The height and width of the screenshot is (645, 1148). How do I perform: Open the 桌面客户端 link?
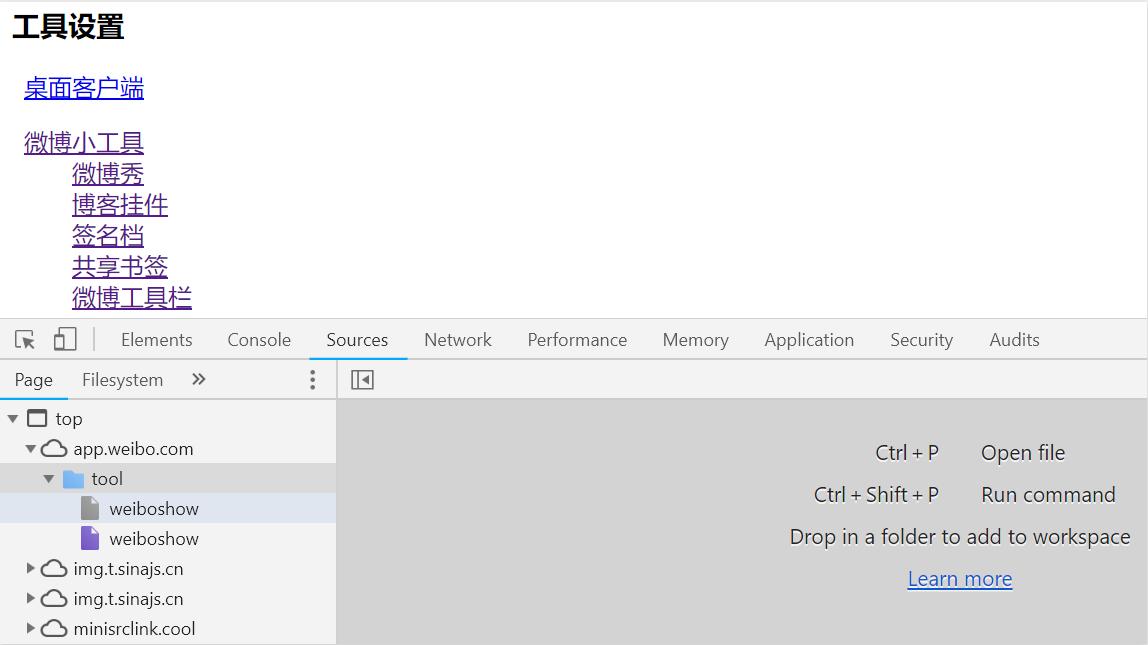tap(83, 89)
